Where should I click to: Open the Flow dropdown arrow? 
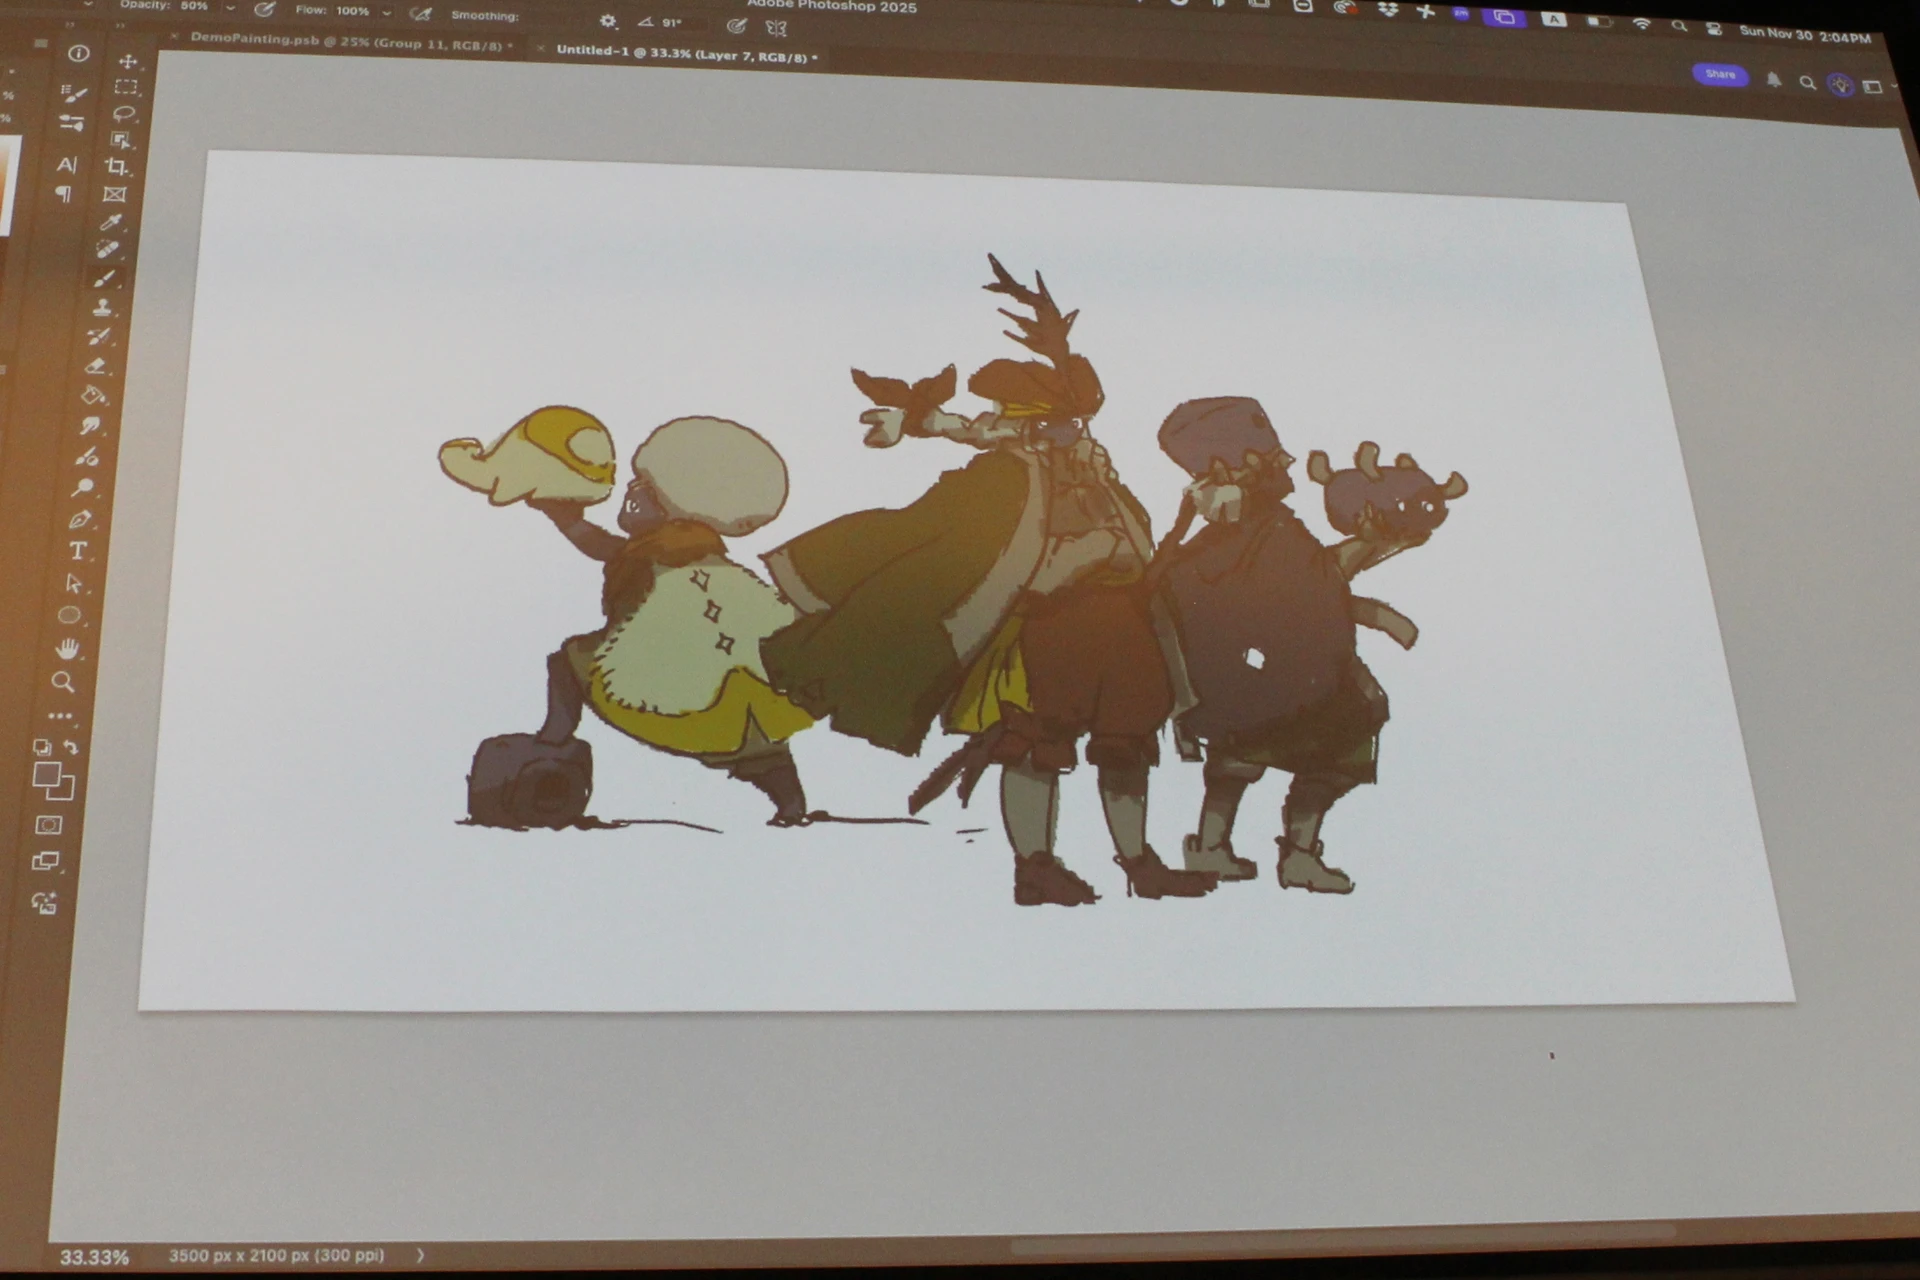tap(386, 13)
